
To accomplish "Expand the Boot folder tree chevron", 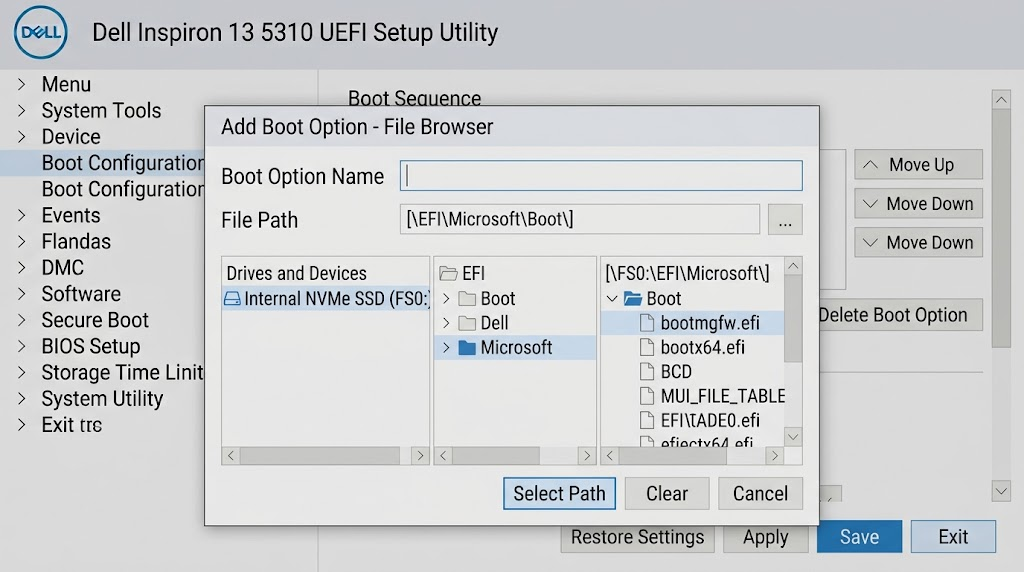I will (446, 299).
